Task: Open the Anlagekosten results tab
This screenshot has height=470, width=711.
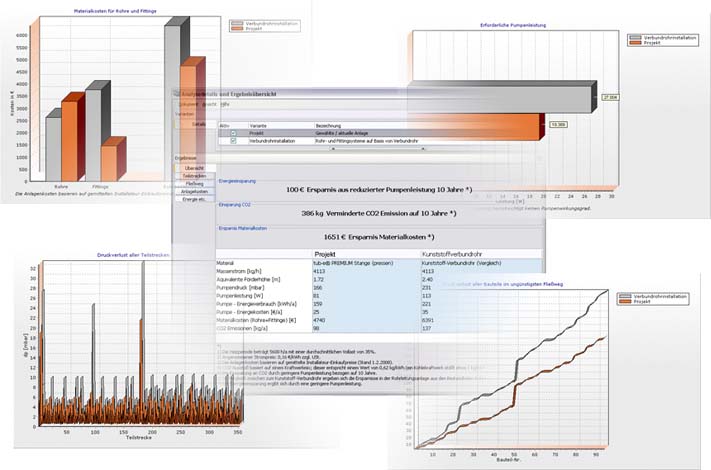Action: pyautogui.click(x=194, y=192)
